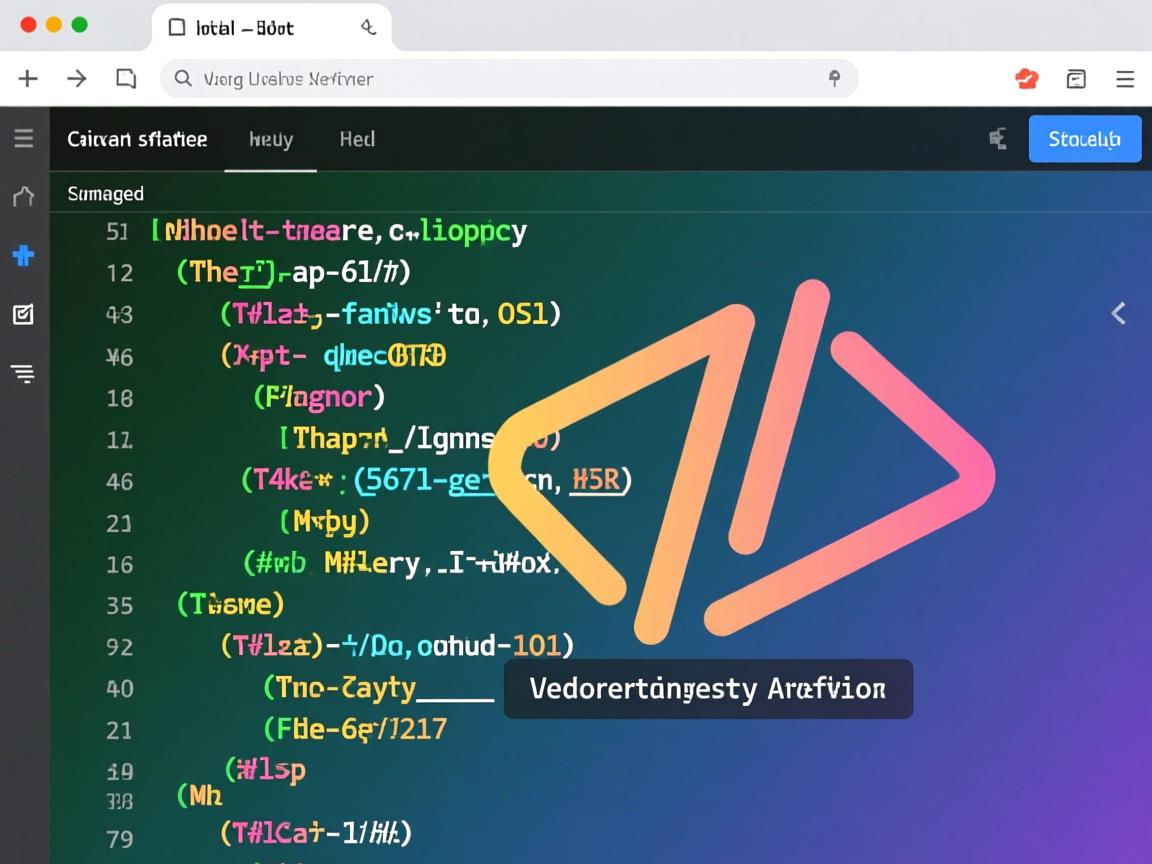Click the hamburger menu icon in sidebar
1152x864 pixels.
23,138
